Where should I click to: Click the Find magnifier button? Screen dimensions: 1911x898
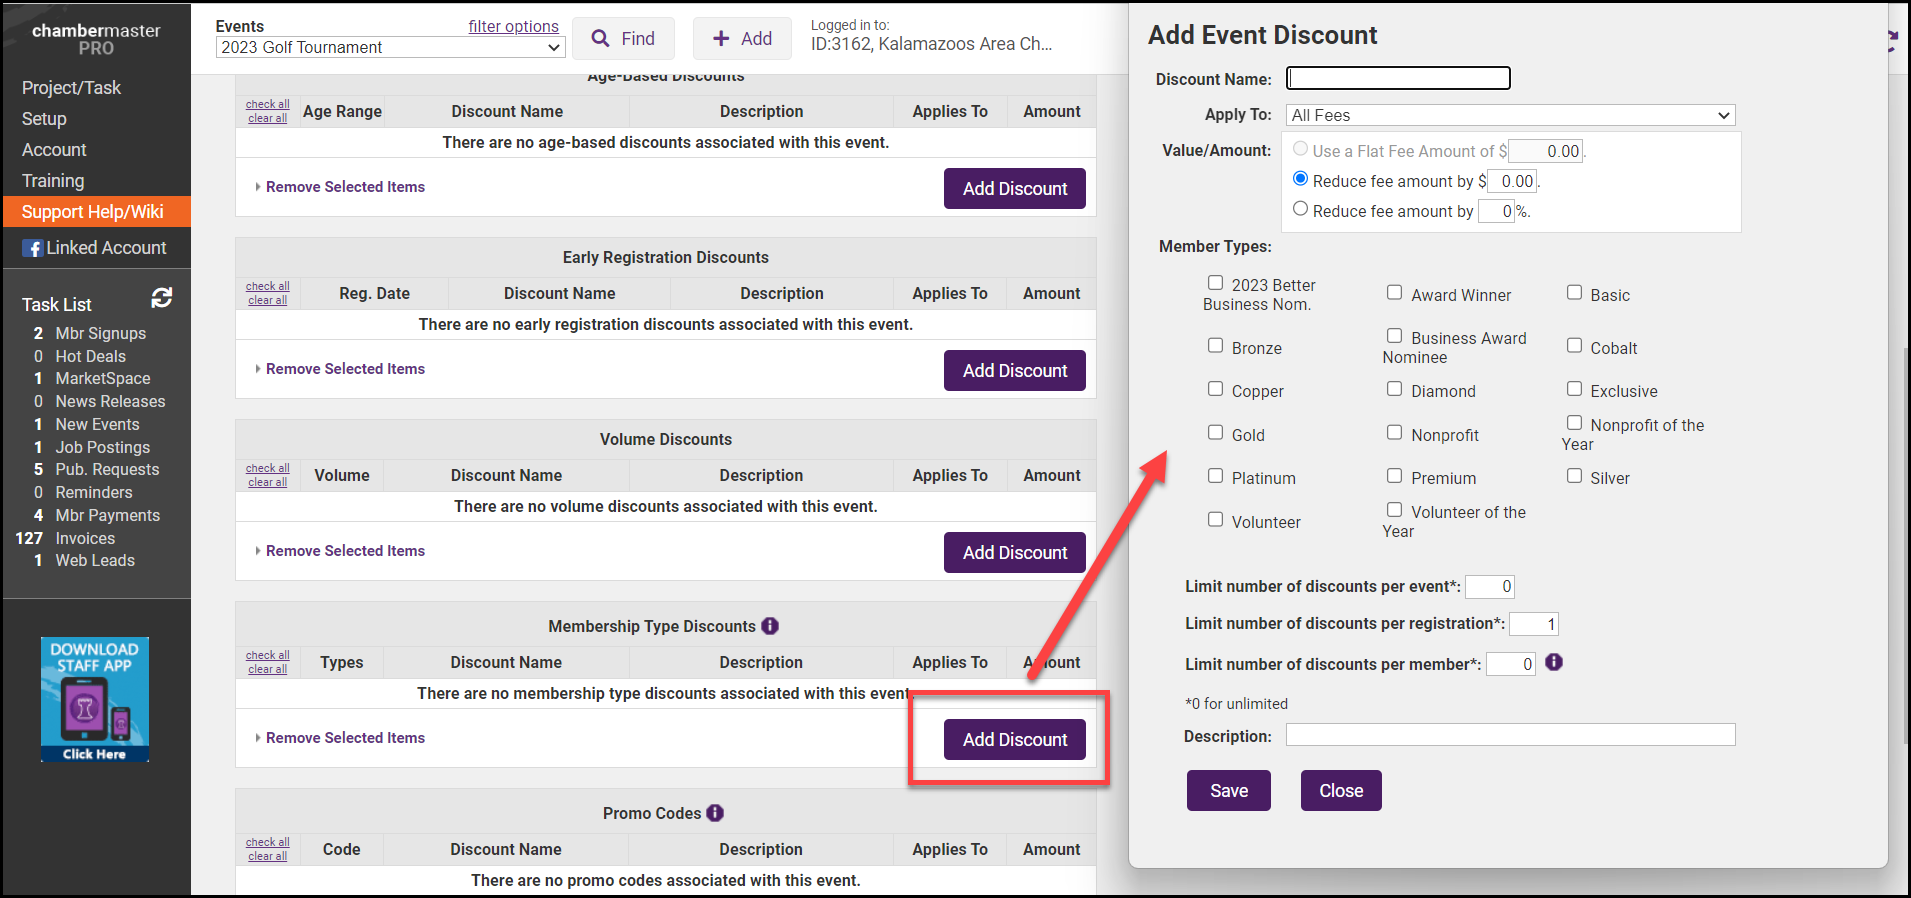(x=623, y=39)
